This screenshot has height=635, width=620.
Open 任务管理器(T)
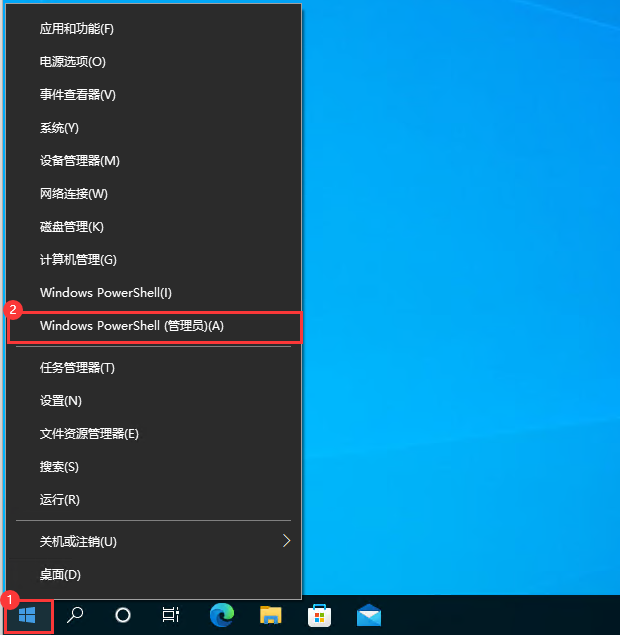153,368
